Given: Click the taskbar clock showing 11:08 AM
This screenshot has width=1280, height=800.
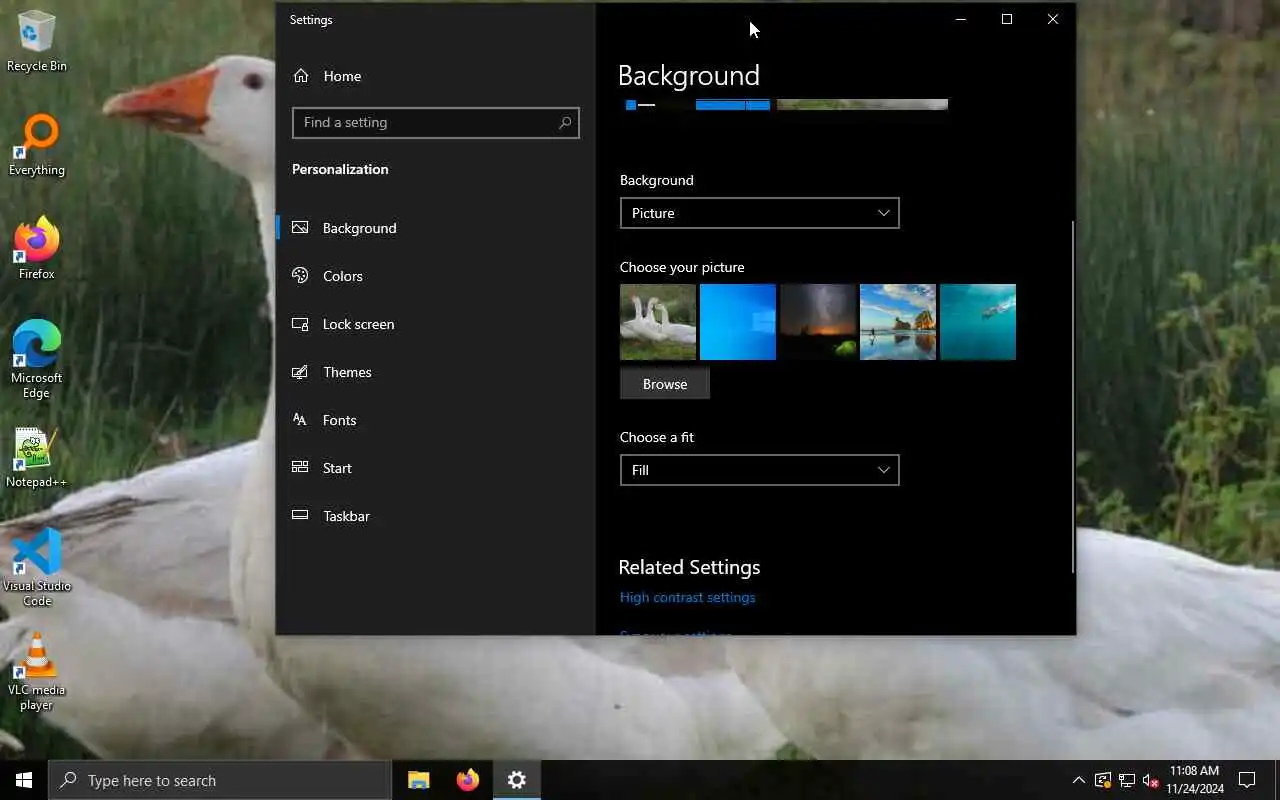Looking at the screenshot, I should pyautogui.click(x=1194, y=780).
